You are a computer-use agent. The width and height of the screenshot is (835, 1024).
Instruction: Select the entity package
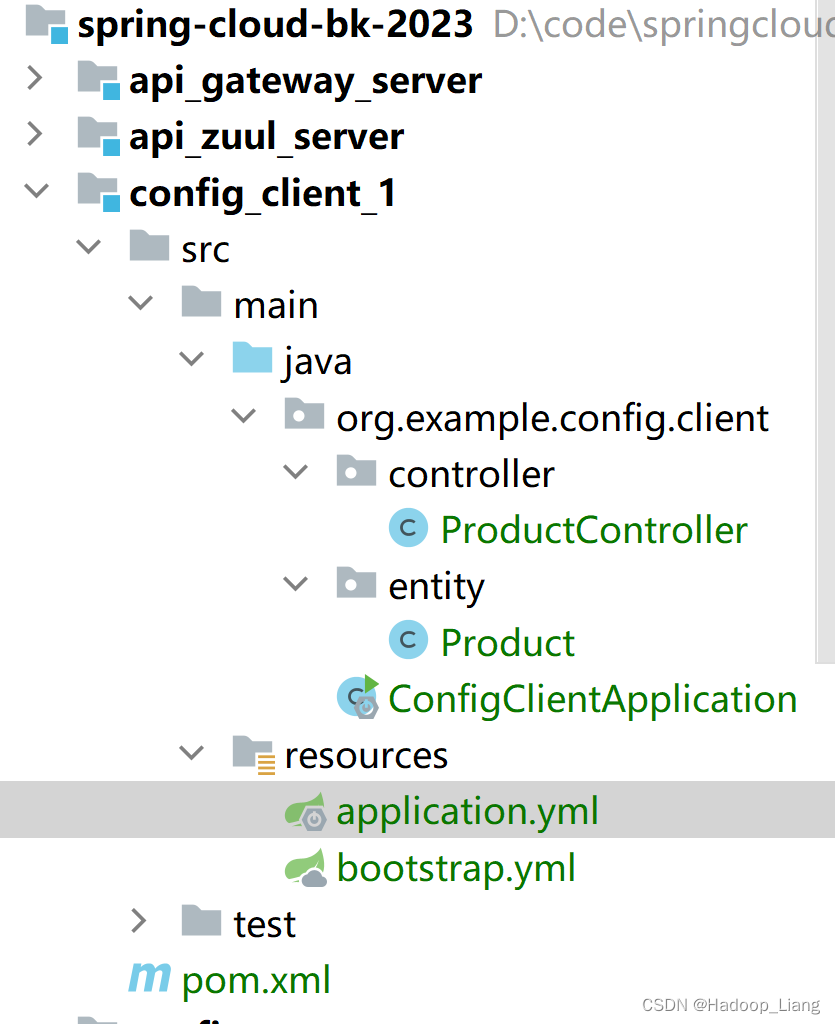pos(436,586)
